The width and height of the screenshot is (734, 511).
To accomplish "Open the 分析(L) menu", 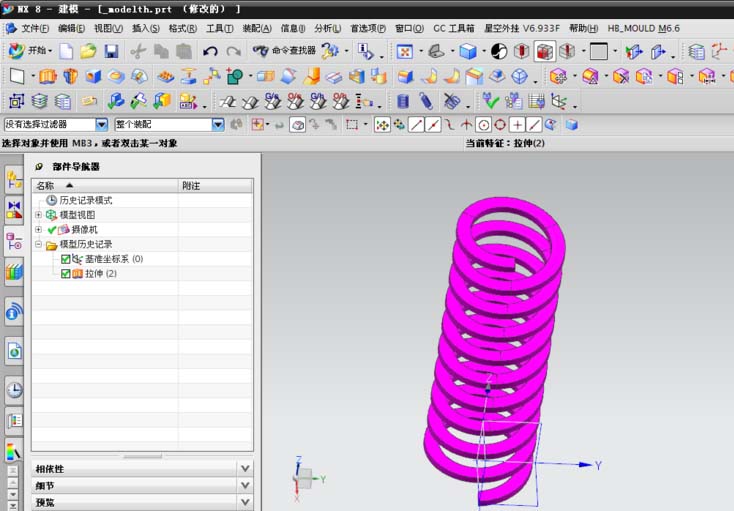I will coord(327,28).
